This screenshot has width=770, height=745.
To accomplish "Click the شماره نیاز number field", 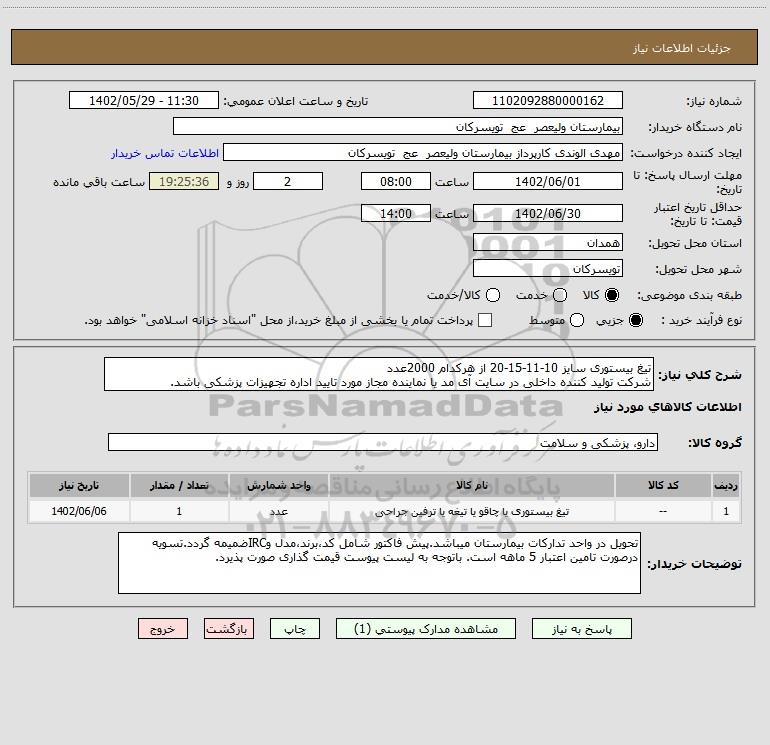I will point(547,101).
